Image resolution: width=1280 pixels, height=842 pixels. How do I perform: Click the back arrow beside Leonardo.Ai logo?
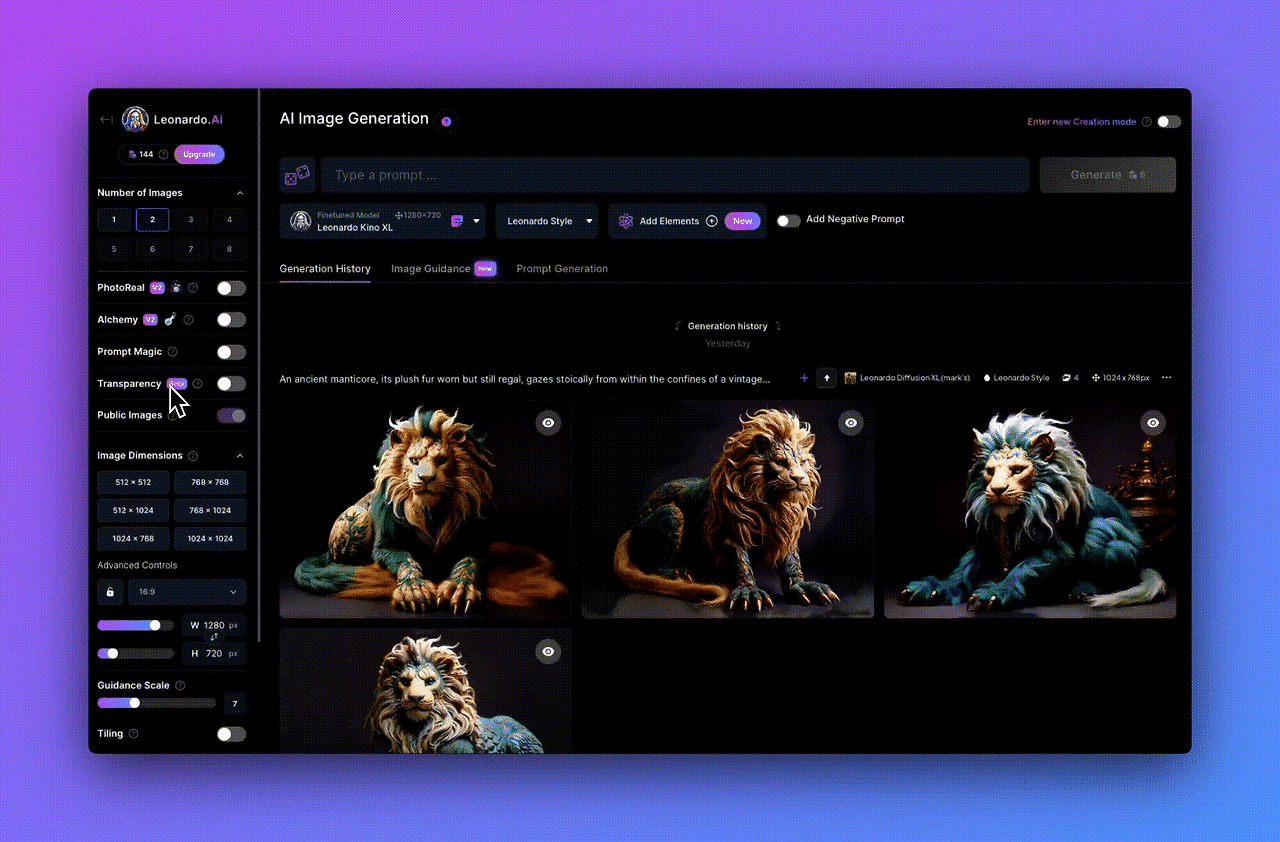coord(106,120)
